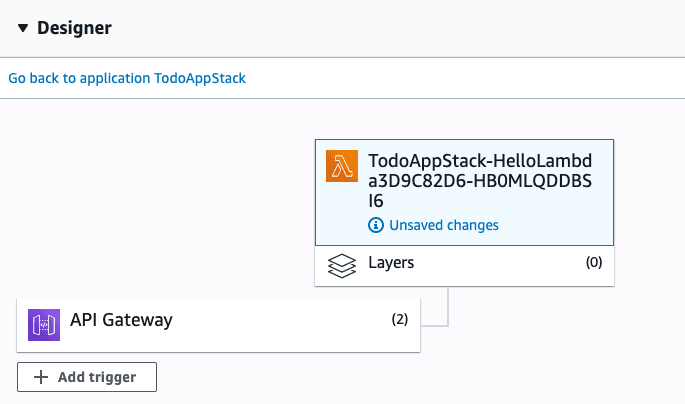Click the orange Lambda function icon
This screenshot has width=685, height=404.
click(x=342, y=167)
